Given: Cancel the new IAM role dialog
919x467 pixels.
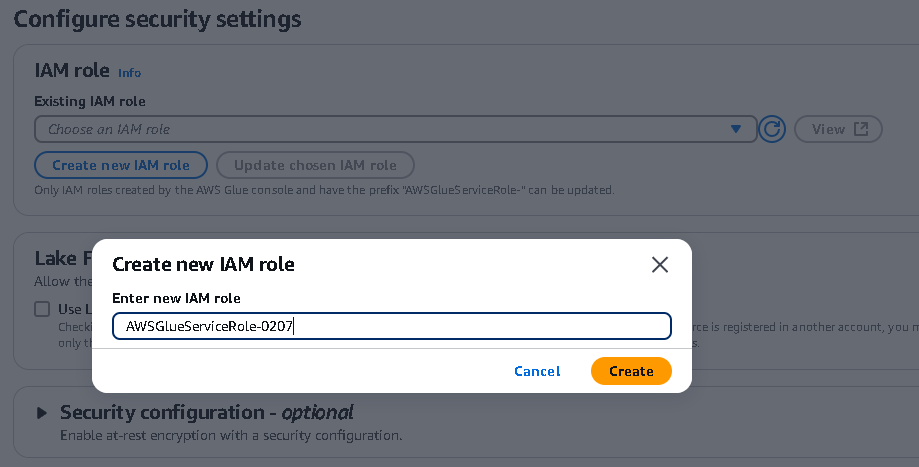Looking at the screenshot, I should (x=537, y=371).
